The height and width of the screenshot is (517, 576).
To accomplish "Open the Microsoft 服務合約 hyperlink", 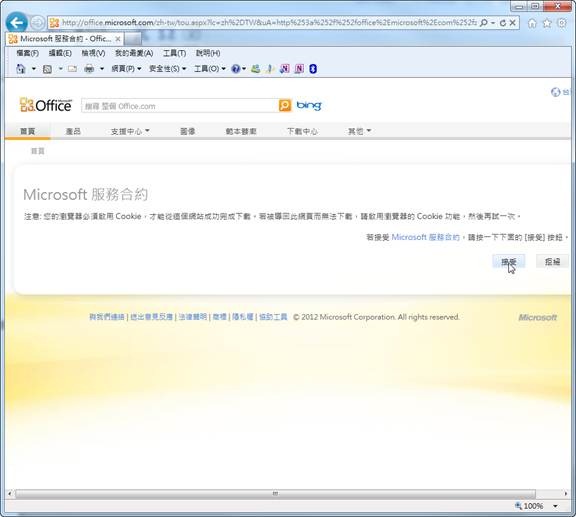I will pyautogui.click(x=425, y=237).
